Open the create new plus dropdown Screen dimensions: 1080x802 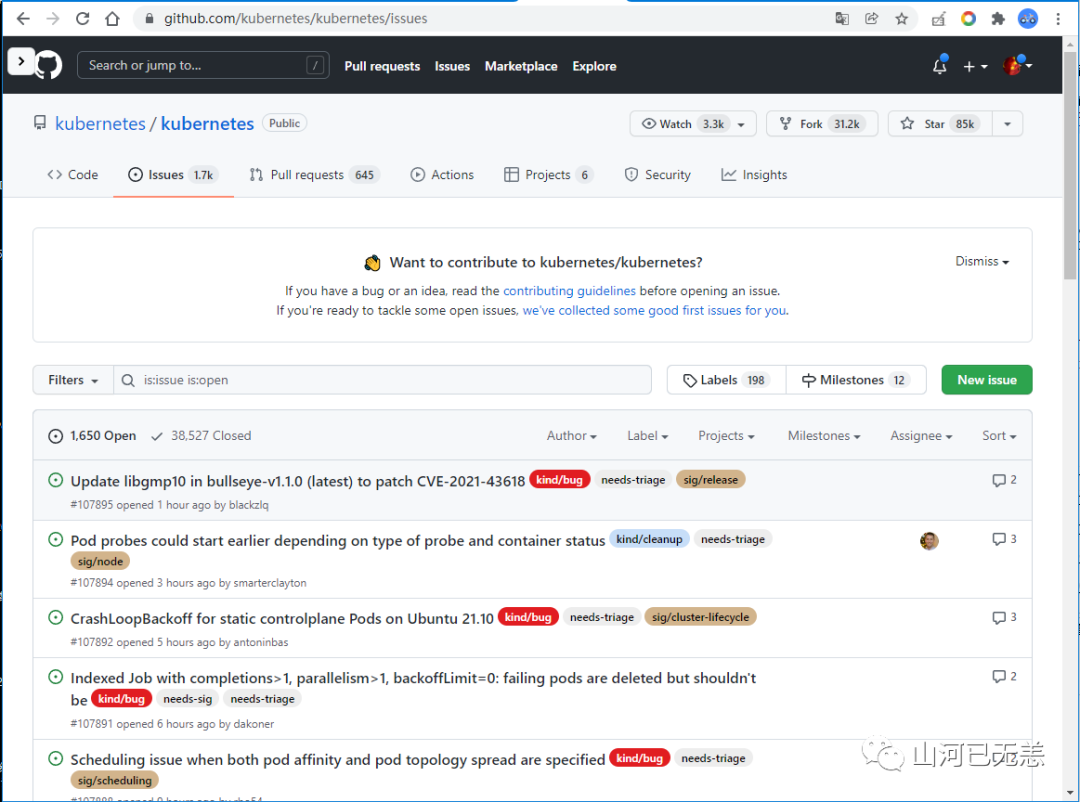point(975,66)
